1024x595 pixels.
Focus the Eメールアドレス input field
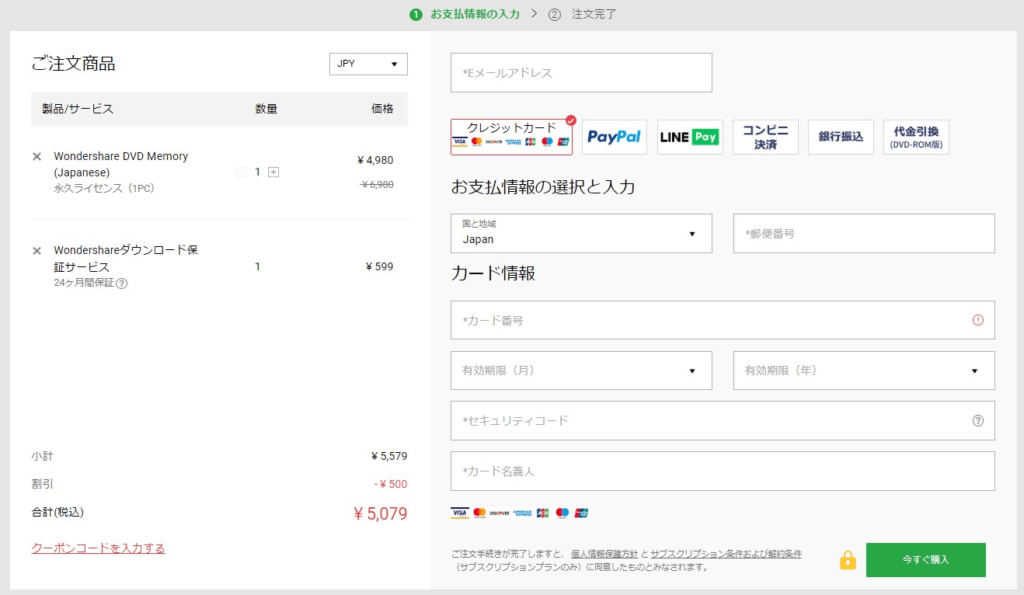581,72
